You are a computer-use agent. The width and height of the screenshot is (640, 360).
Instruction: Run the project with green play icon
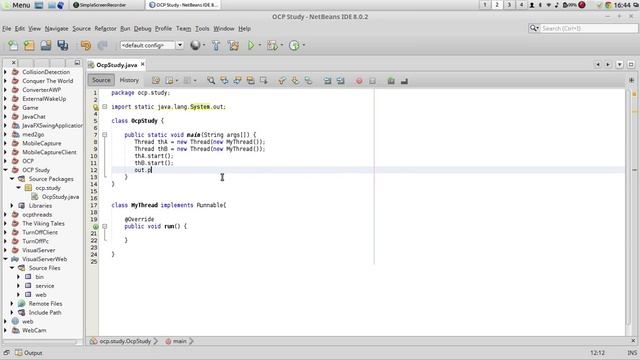click(x=251, y=45)
